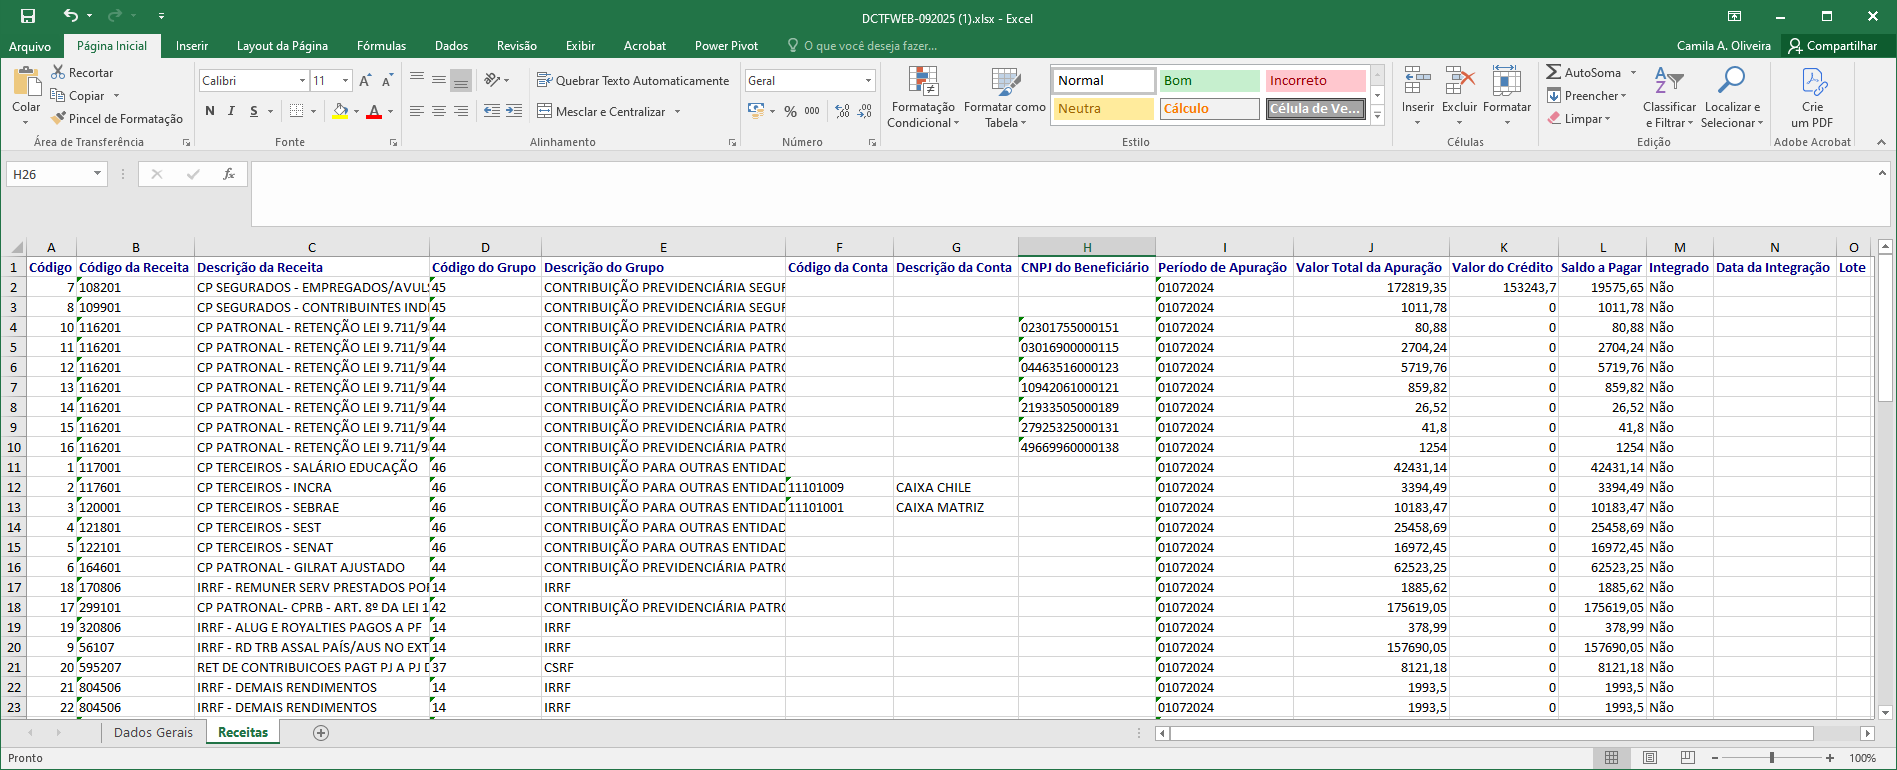Screen dimensions: 1897x770
Task: Toggle bold text formatting
Action: (210, 111)
